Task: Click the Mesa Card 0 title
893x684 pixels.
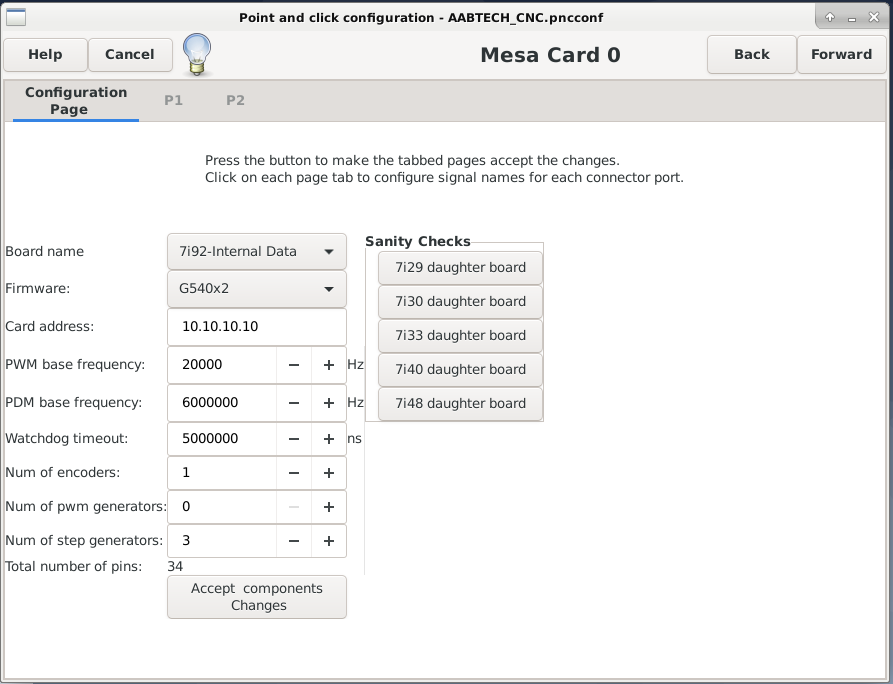Action: 550,55
